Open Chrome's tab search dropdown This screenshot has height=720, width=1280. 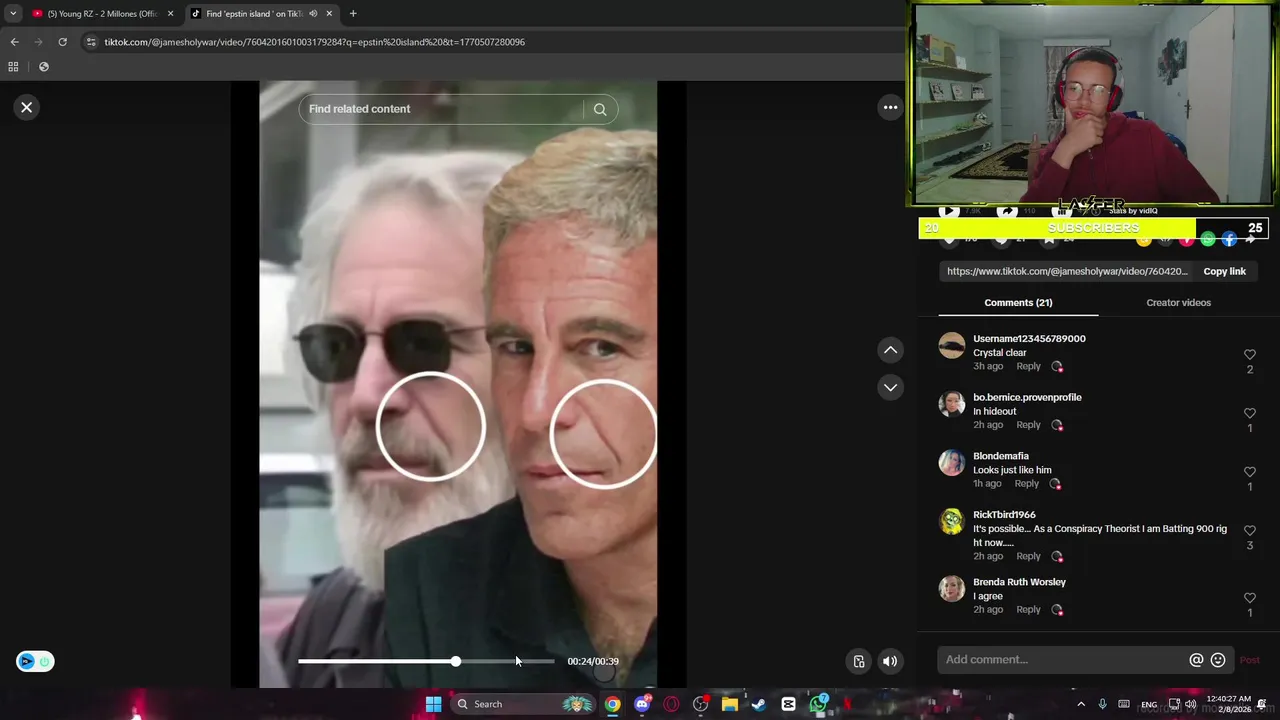[x=13, y=14]
